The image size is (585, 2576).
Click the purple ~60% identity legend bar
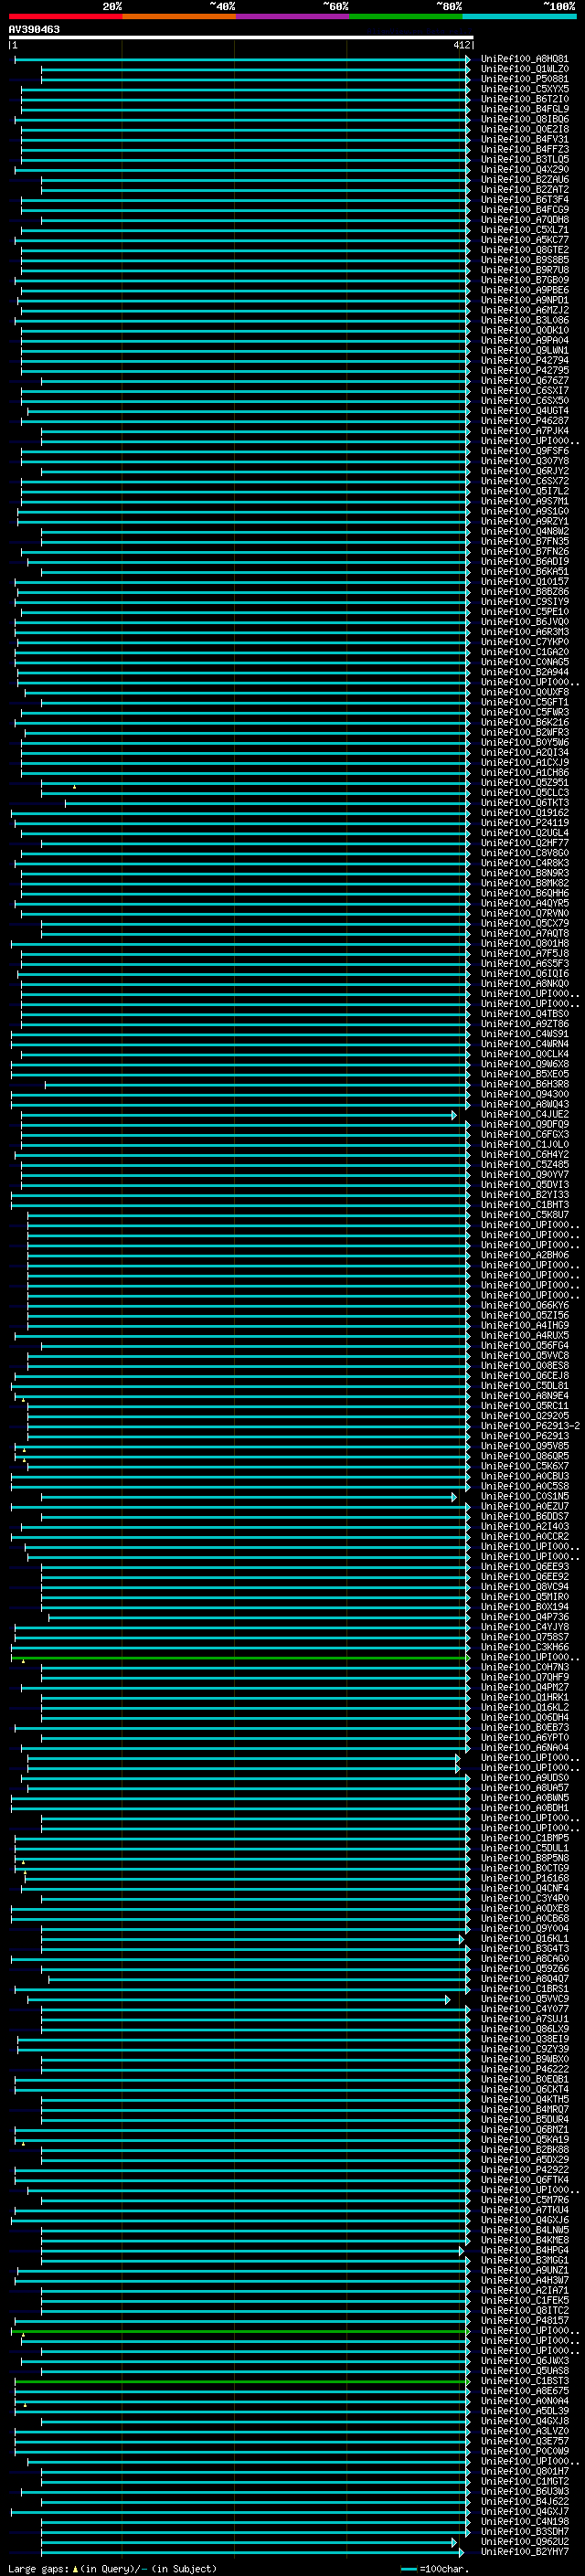pyautogui.click(x=292, y=16)
